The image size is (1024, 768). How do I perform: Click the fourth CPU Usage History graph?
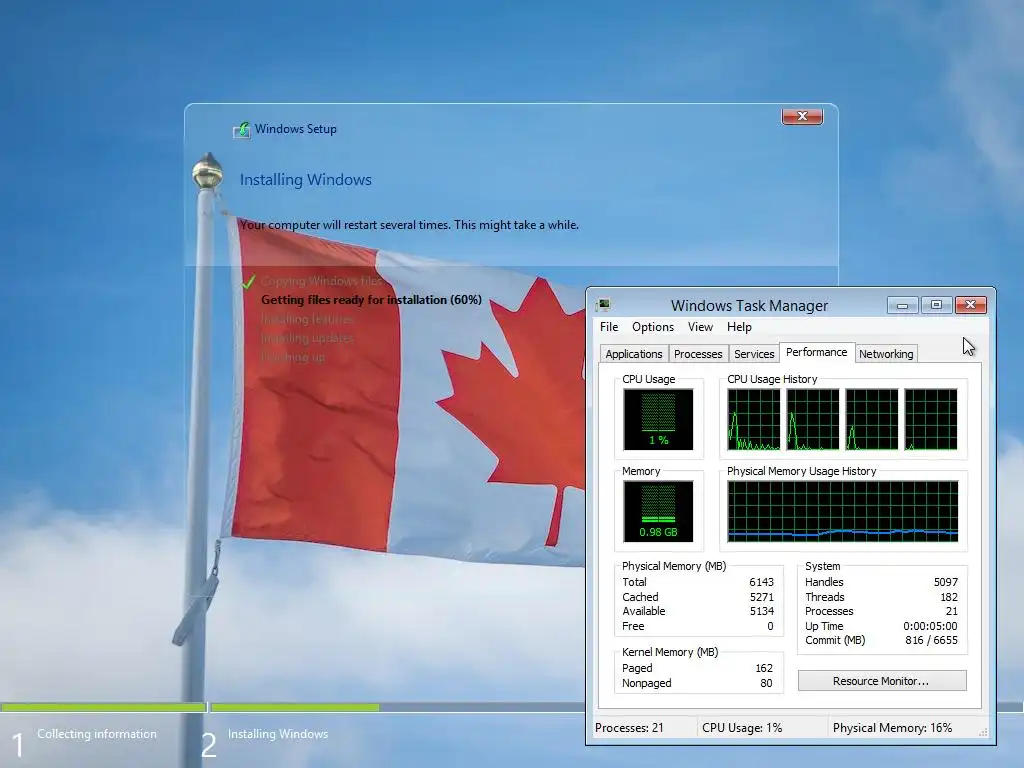point(931,419)
